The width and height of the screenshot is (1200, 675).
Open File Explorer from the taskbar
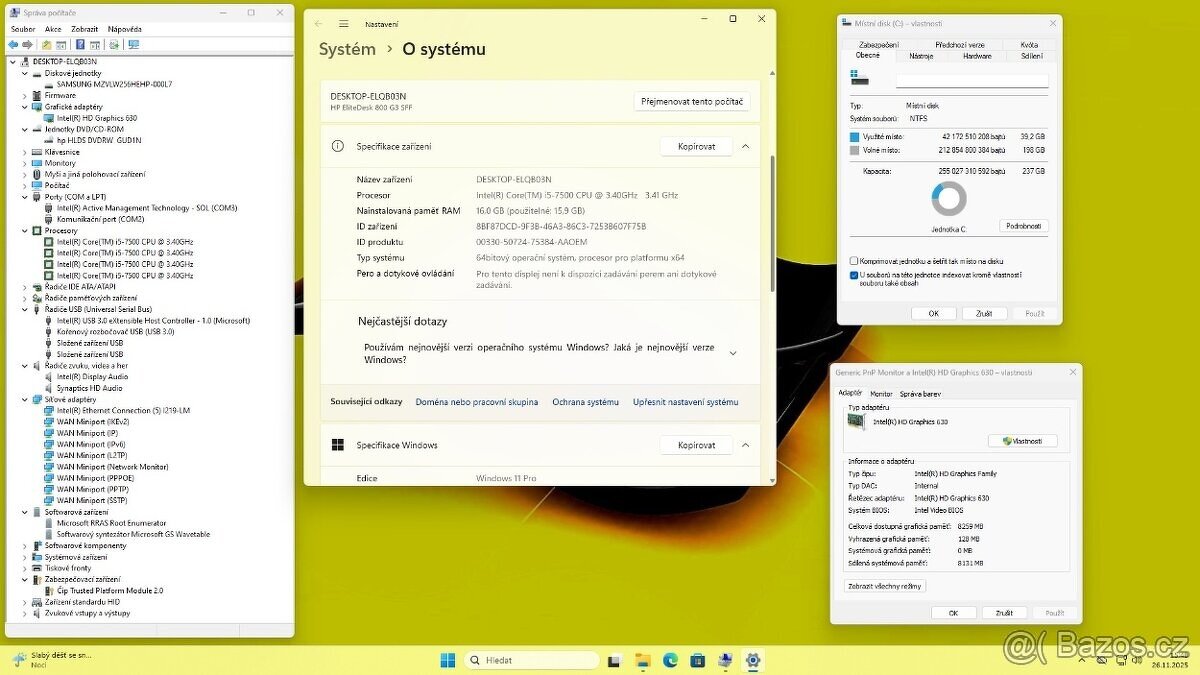click(643, 660)
